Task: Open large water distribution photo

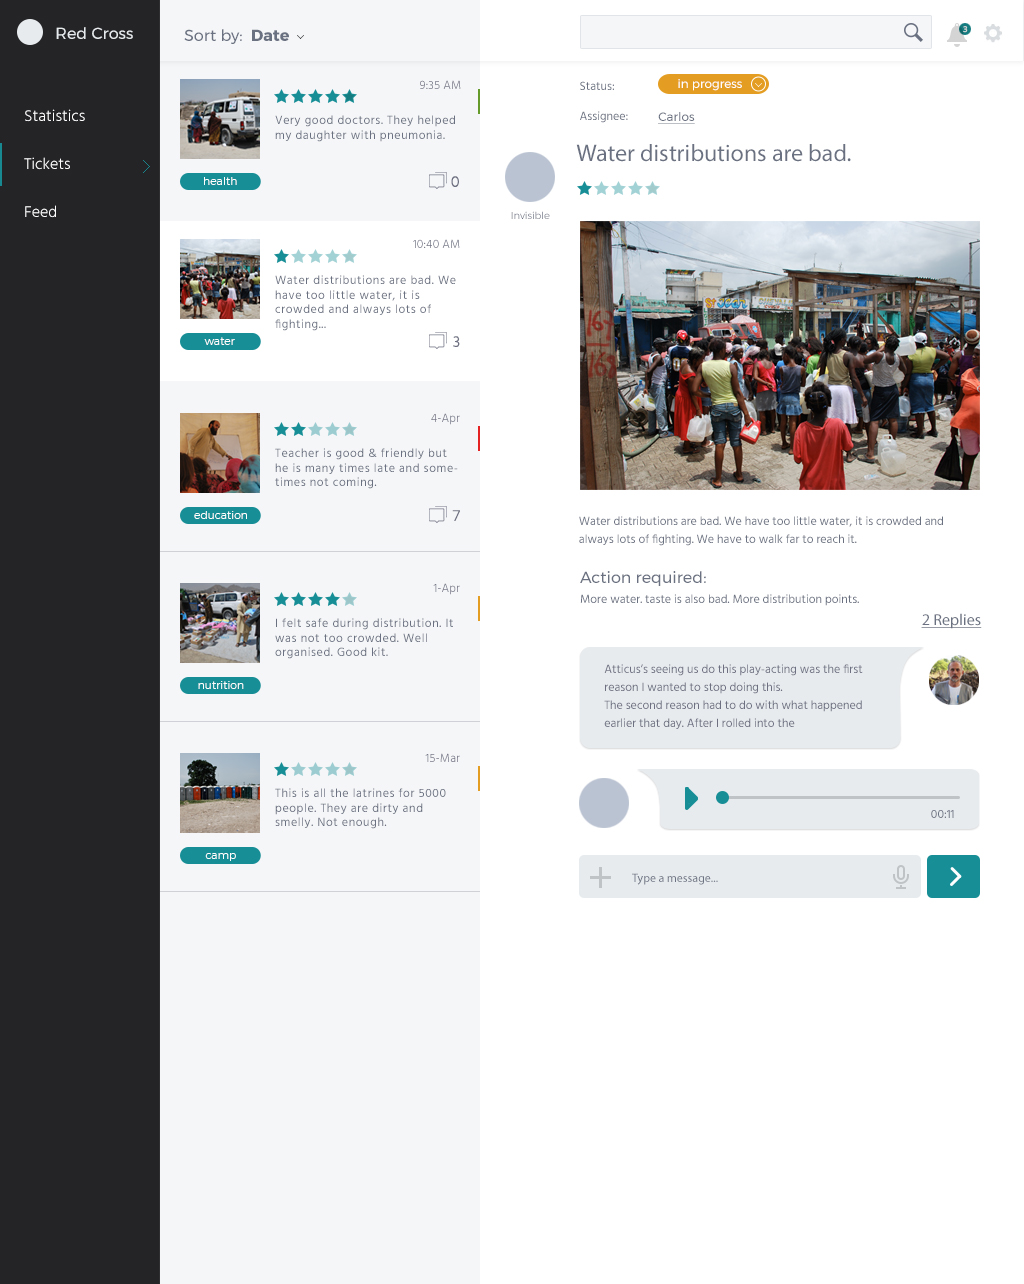Action: (x=780, y=355)
